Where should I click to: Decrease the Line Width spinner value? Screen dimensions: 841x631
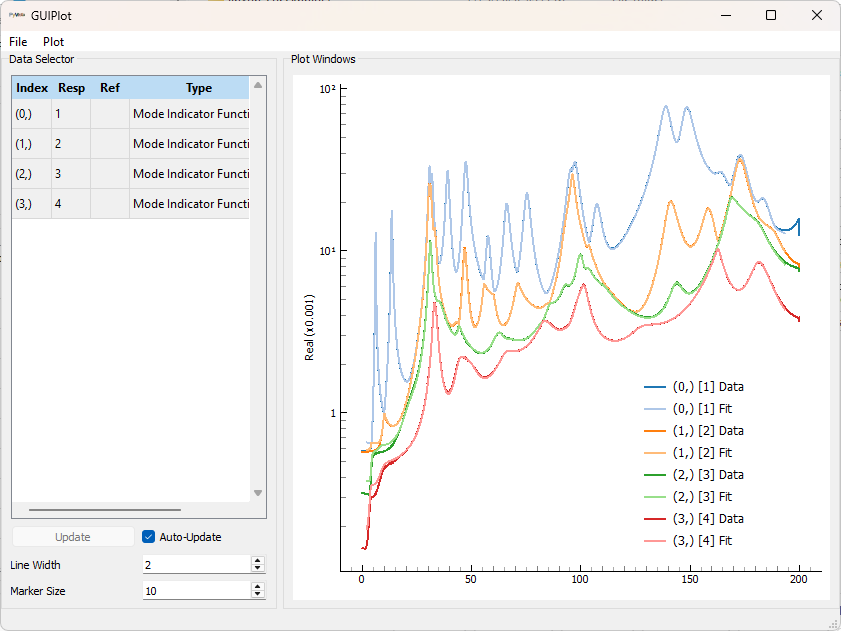click(257, 569)
